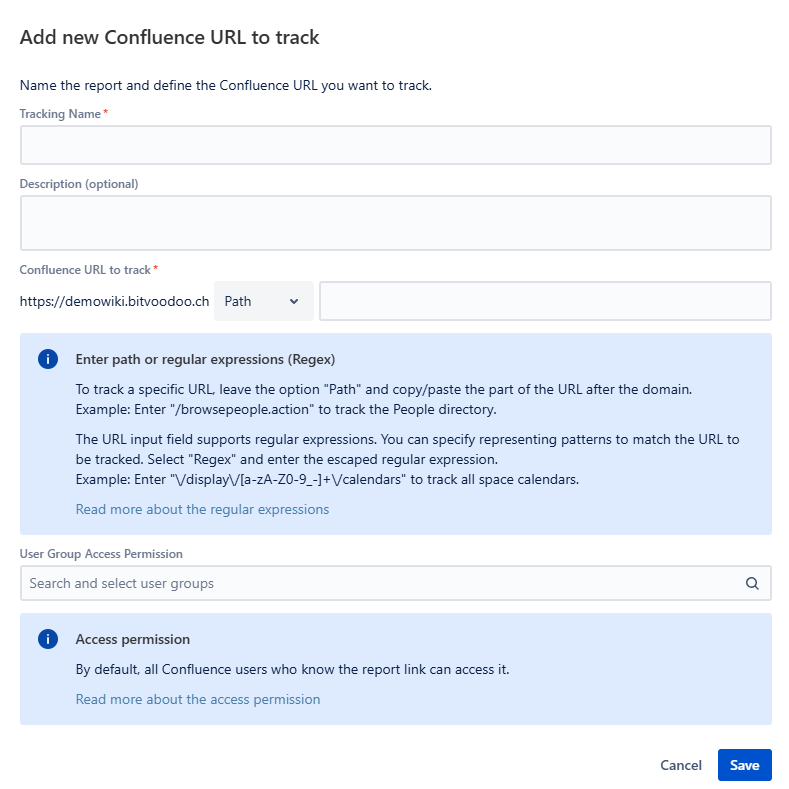Click the Confluence URL to track label
The image size is (789, 789).
[x=85, y=270]
